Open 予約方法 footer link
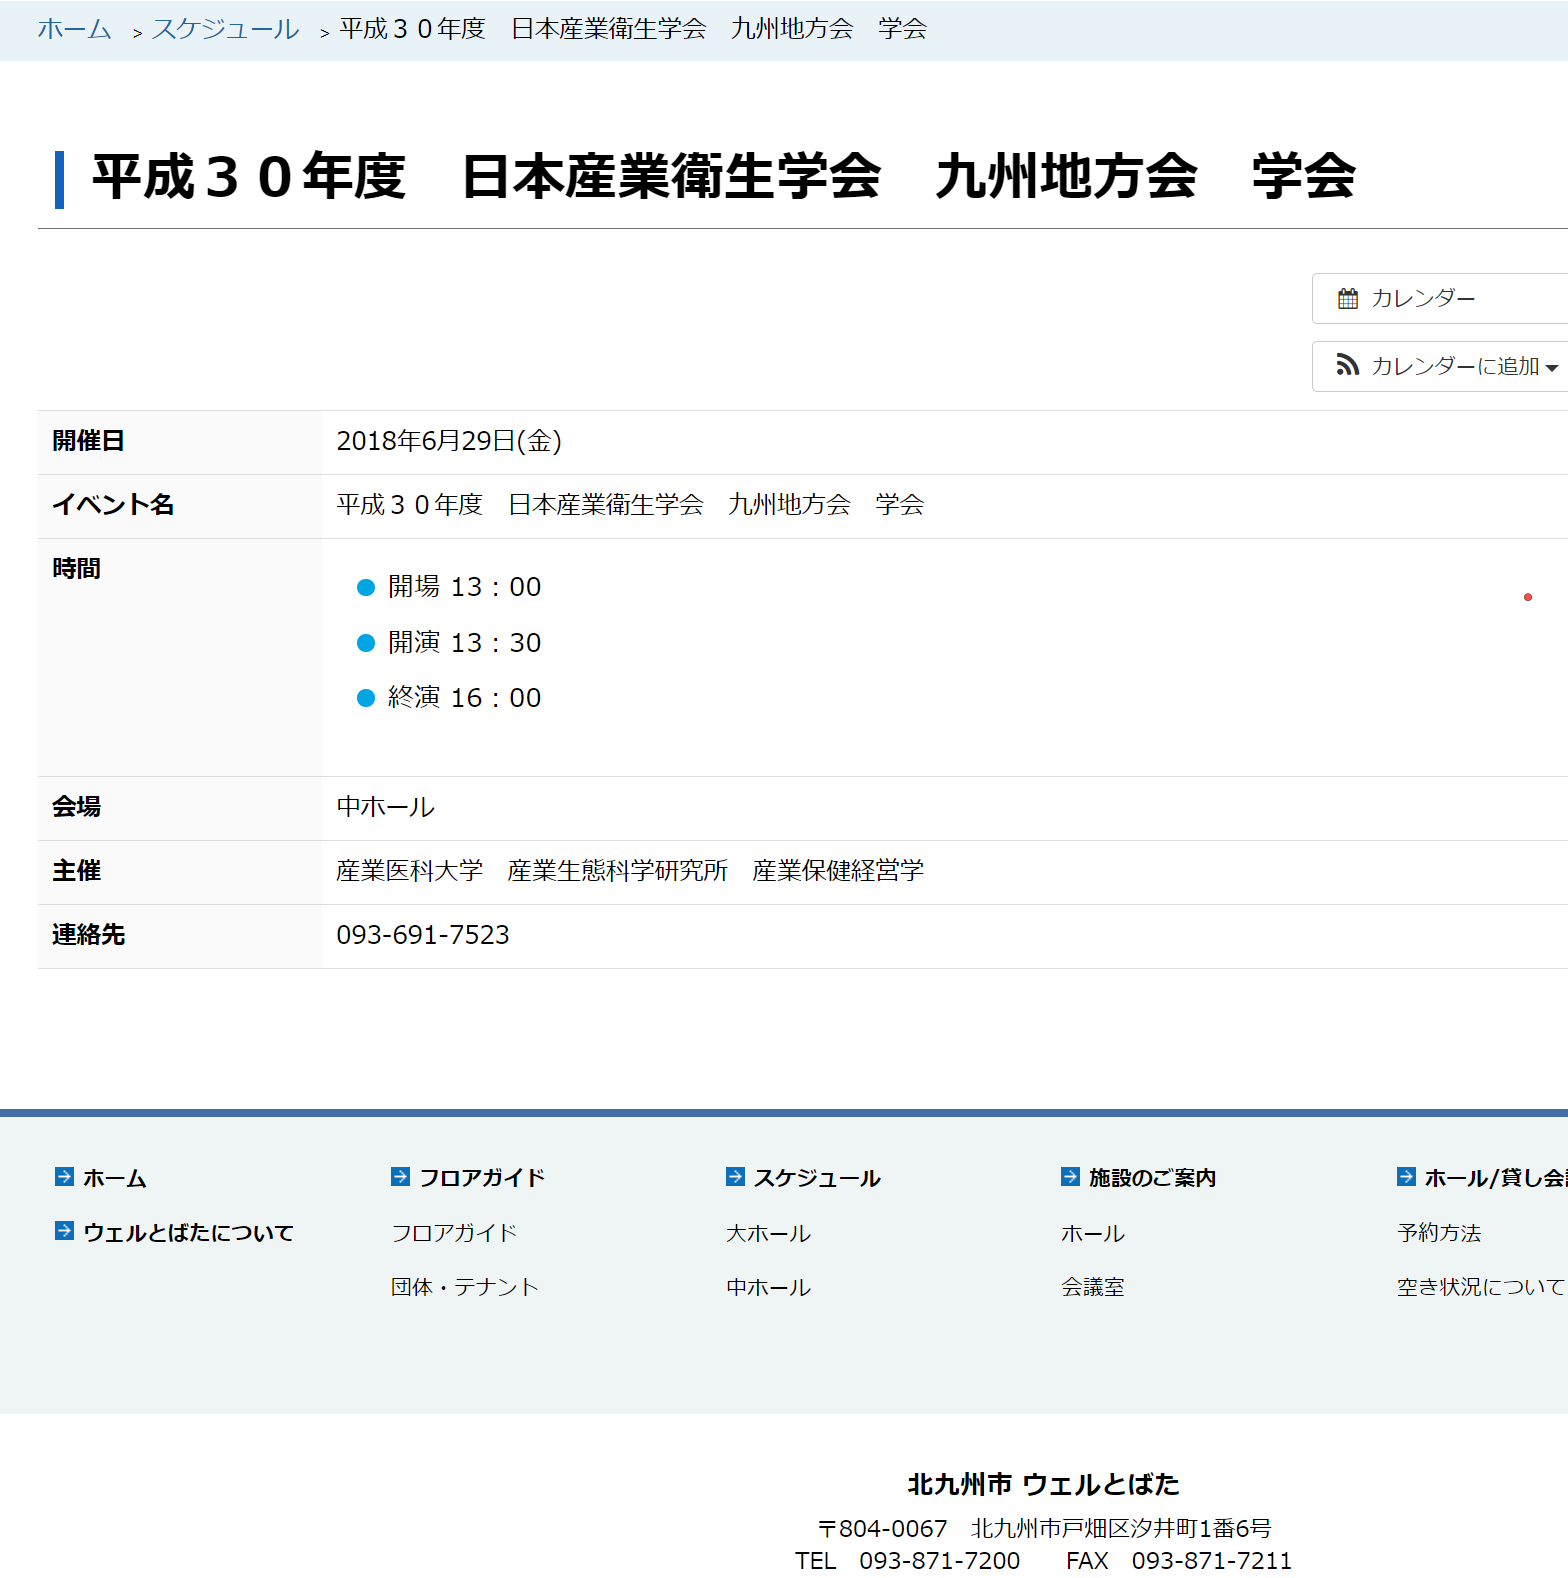Image resolution: width=1568 pixels, height=1578 pixels. [1439, 1233]
